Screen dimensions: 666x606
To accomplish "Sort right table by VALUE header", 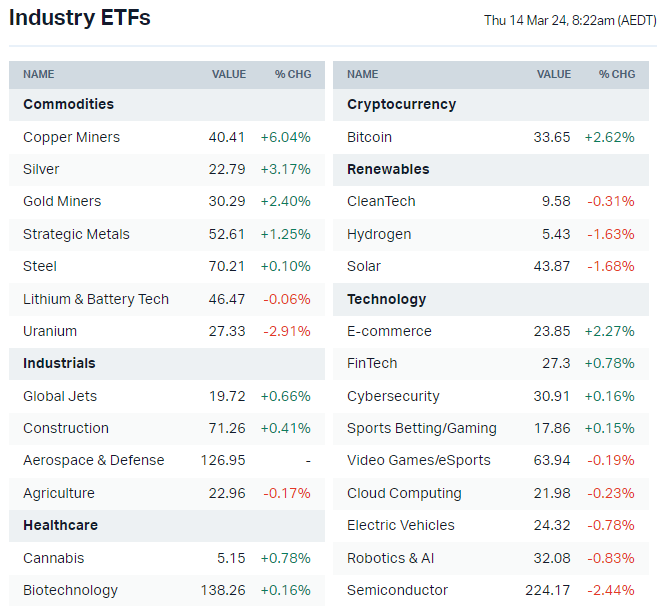I will pos(553,74).
